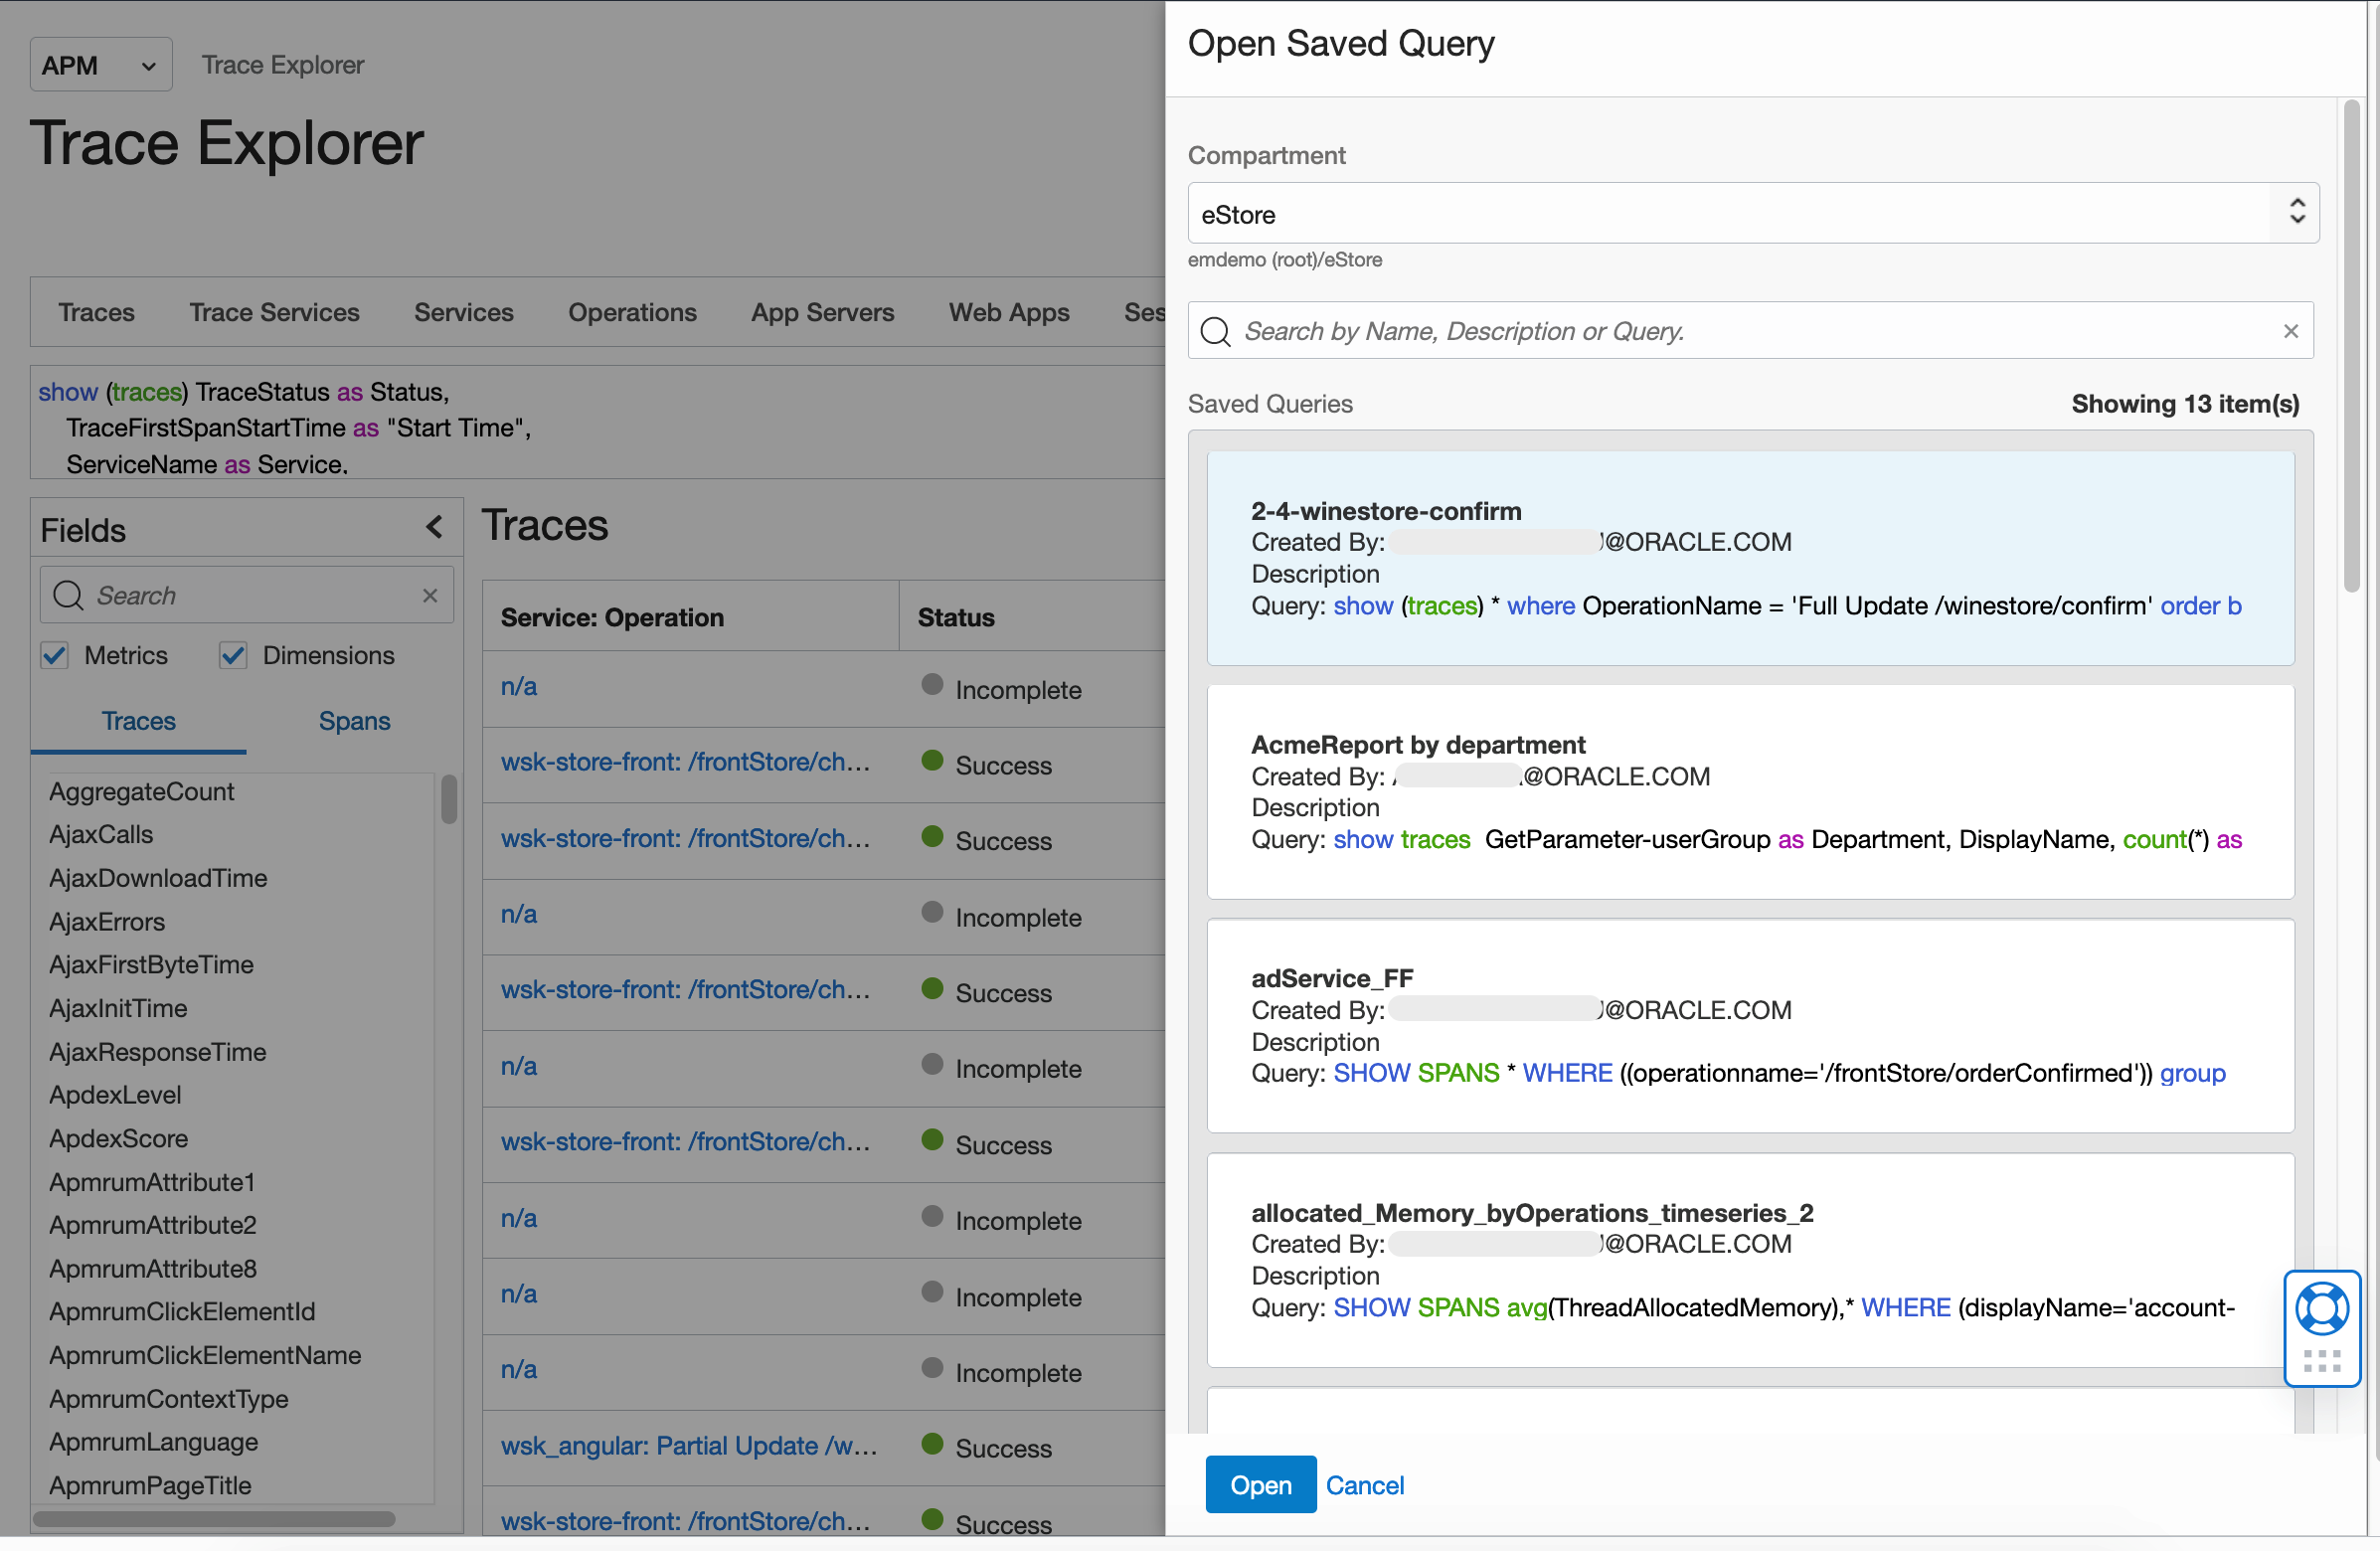Uncheck the Dimensions checkbox
This screenshot has height=1551, width=2380.
[233, 655]
